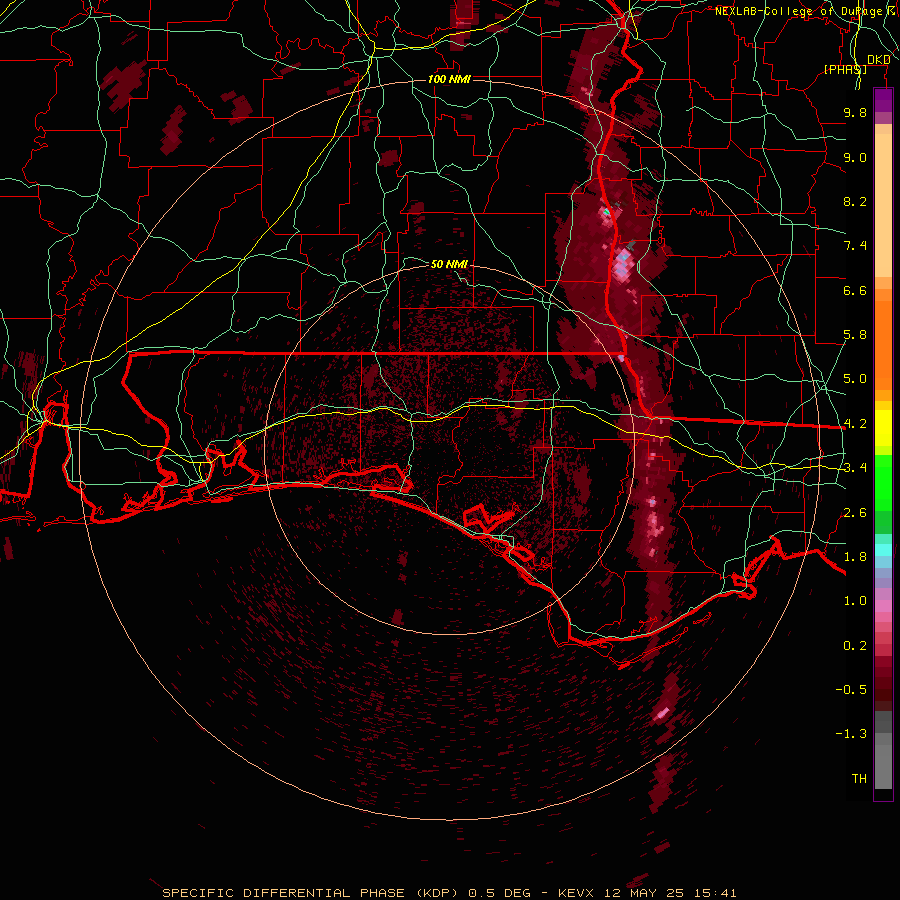
Task: Select the -0.5 scale value
Action: click(x=851, y=690)
